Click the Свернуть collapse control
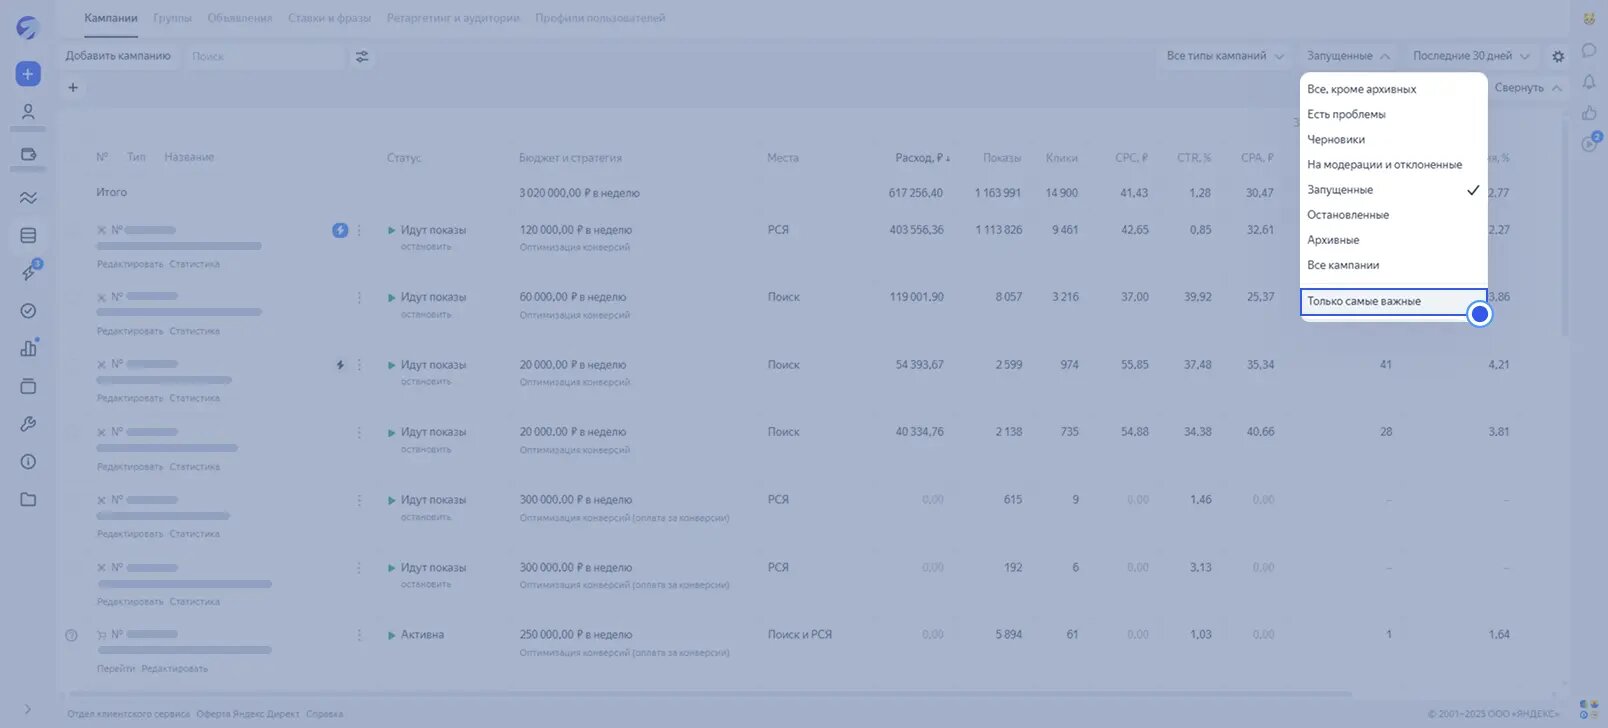 [1528, 88]
